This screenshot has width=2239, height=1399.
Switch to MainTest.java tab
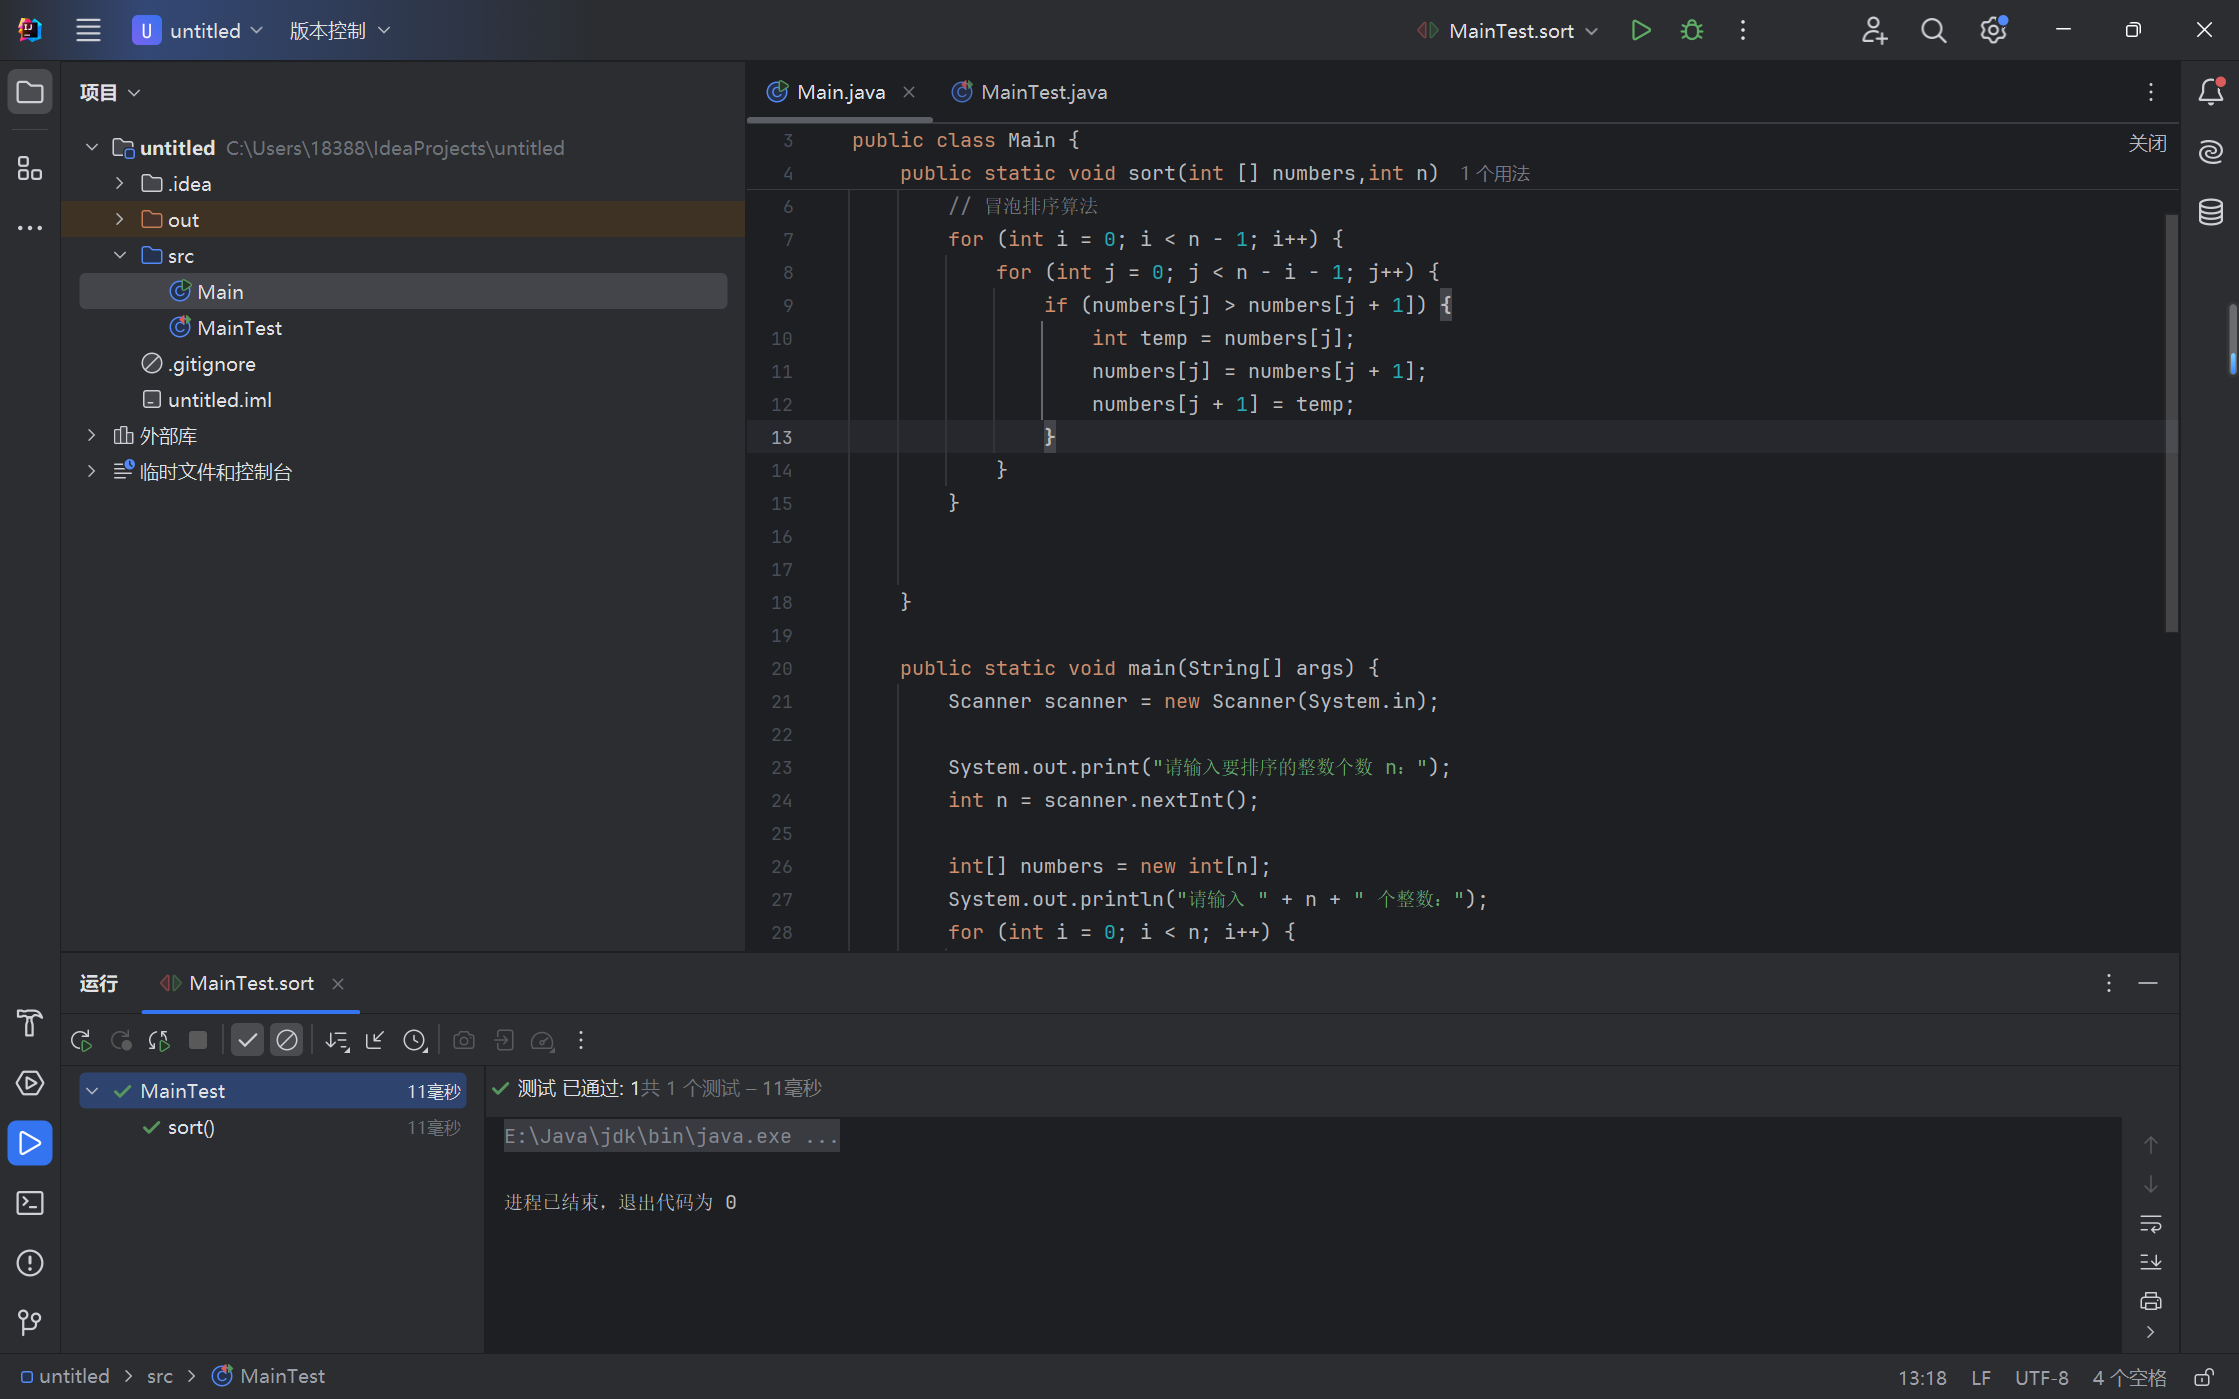coord(1043,92)
